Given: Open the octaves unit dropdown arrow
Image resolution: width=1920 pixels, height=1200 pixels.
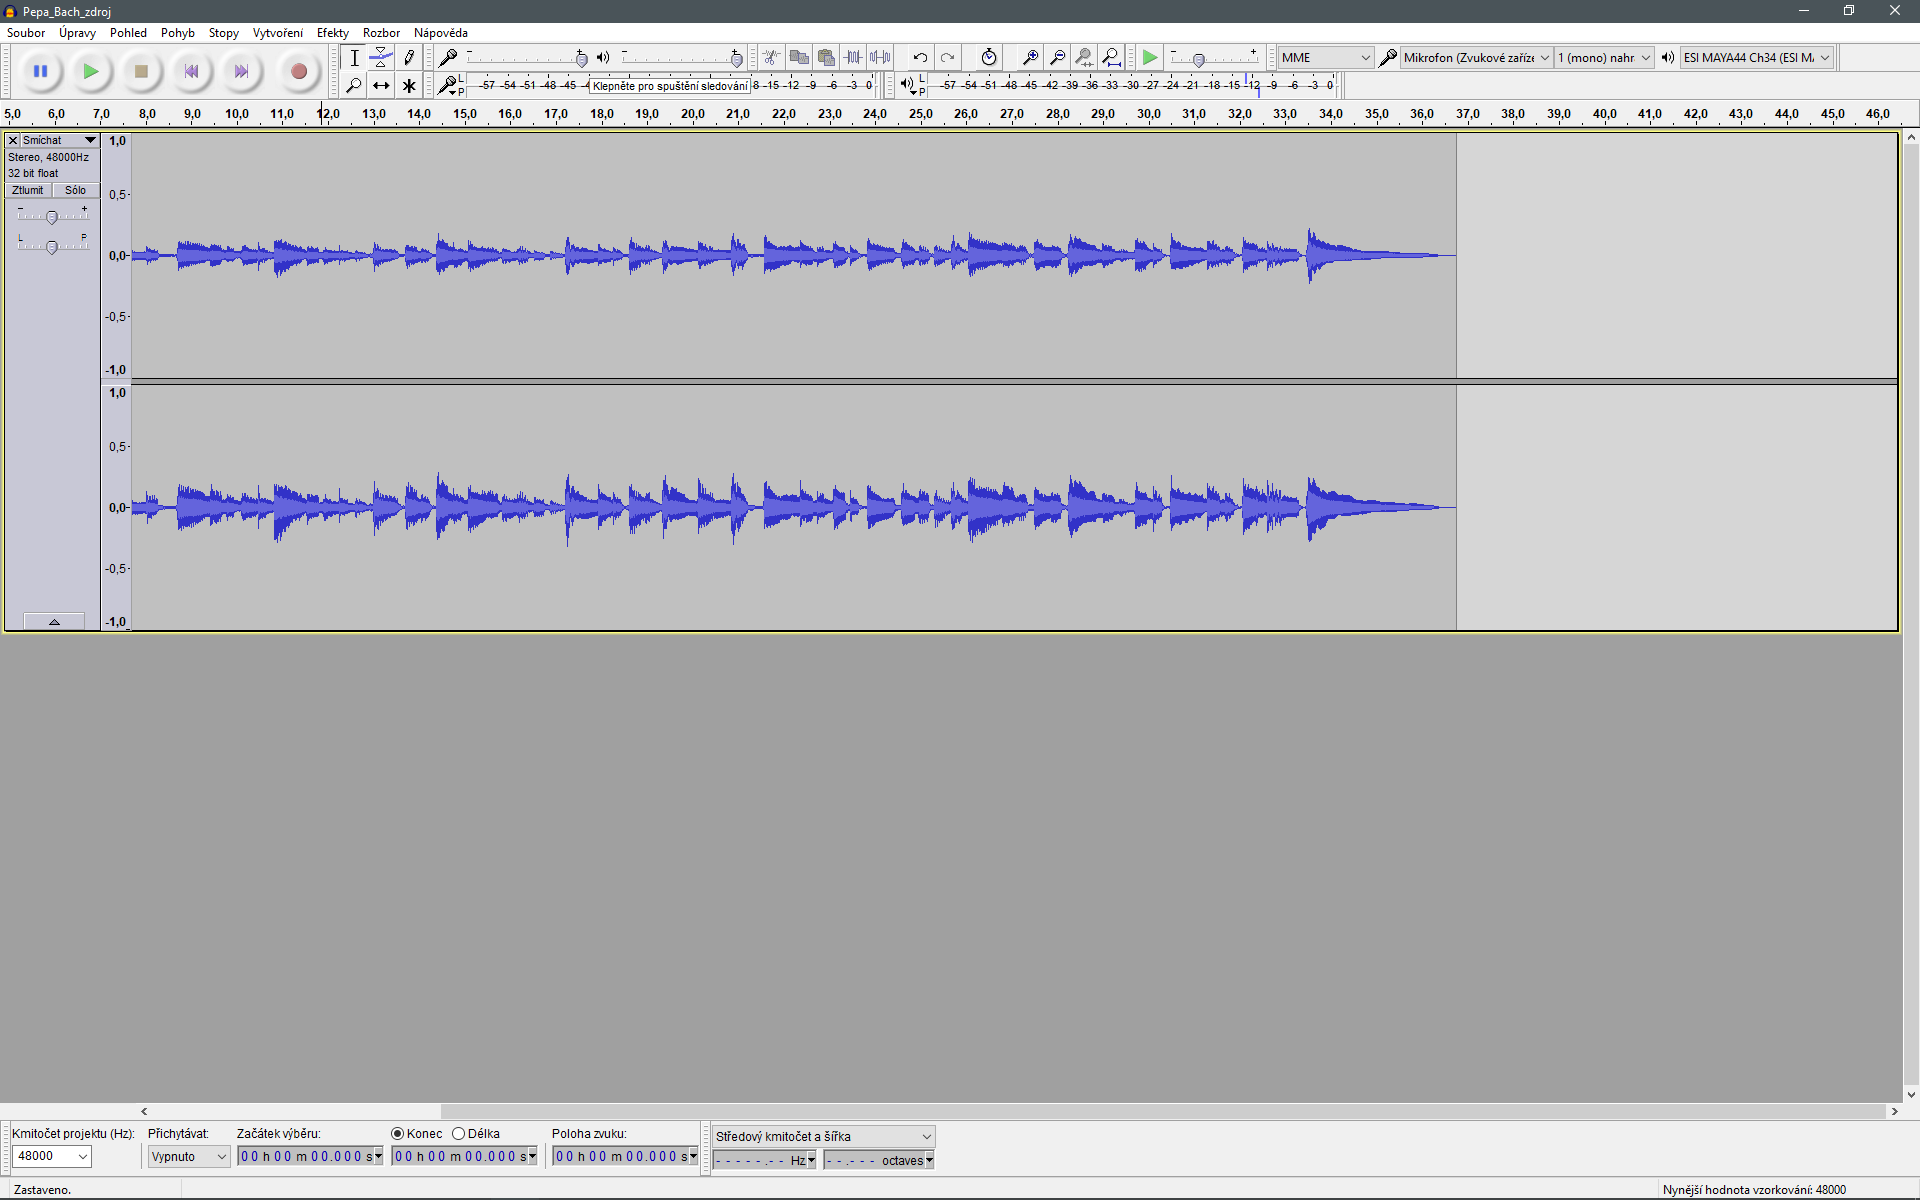Looking at the screenshot, I should pyautogui.click(x=929, y=1160).
